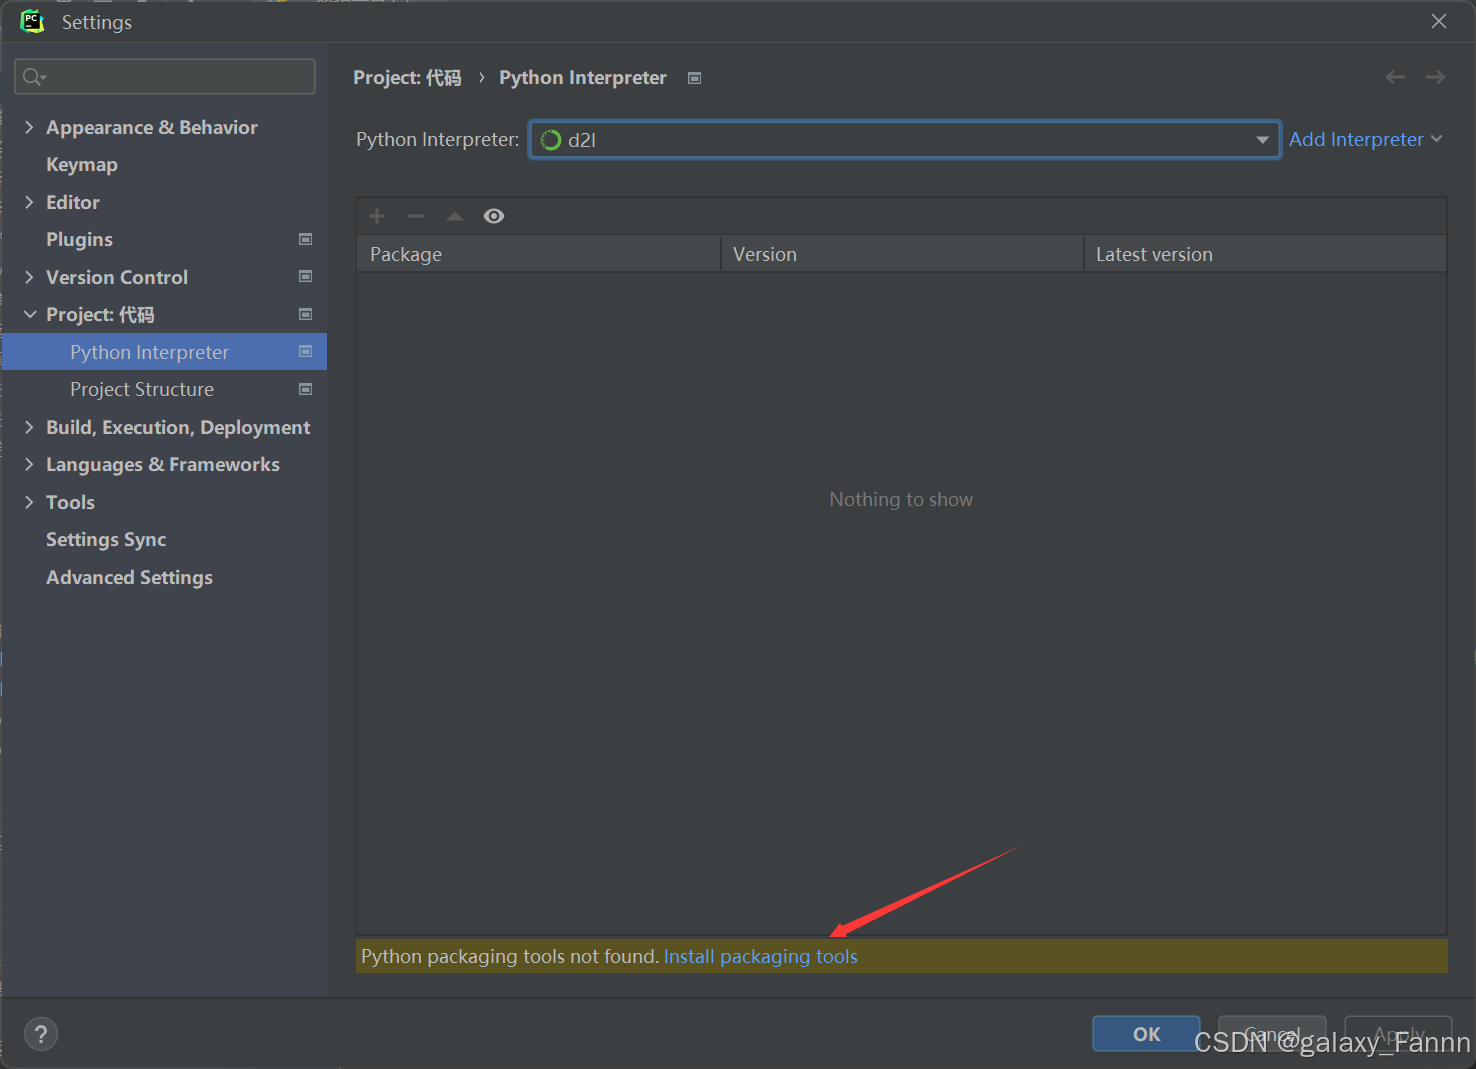1476x1069 pixels.
Task: Click the sync square icon next to Plugins
Action: 305,239
